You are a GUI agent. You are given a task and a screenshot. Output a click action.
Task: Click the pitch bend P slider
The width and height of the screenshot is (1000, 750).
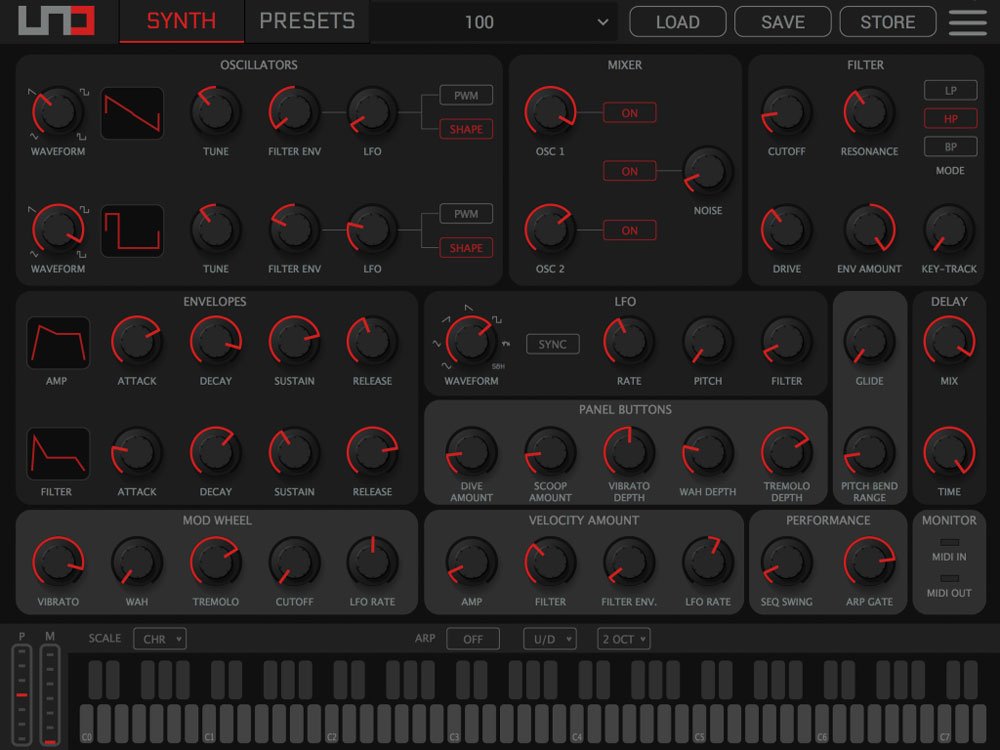pyautogui.click(x=22, y=693)
